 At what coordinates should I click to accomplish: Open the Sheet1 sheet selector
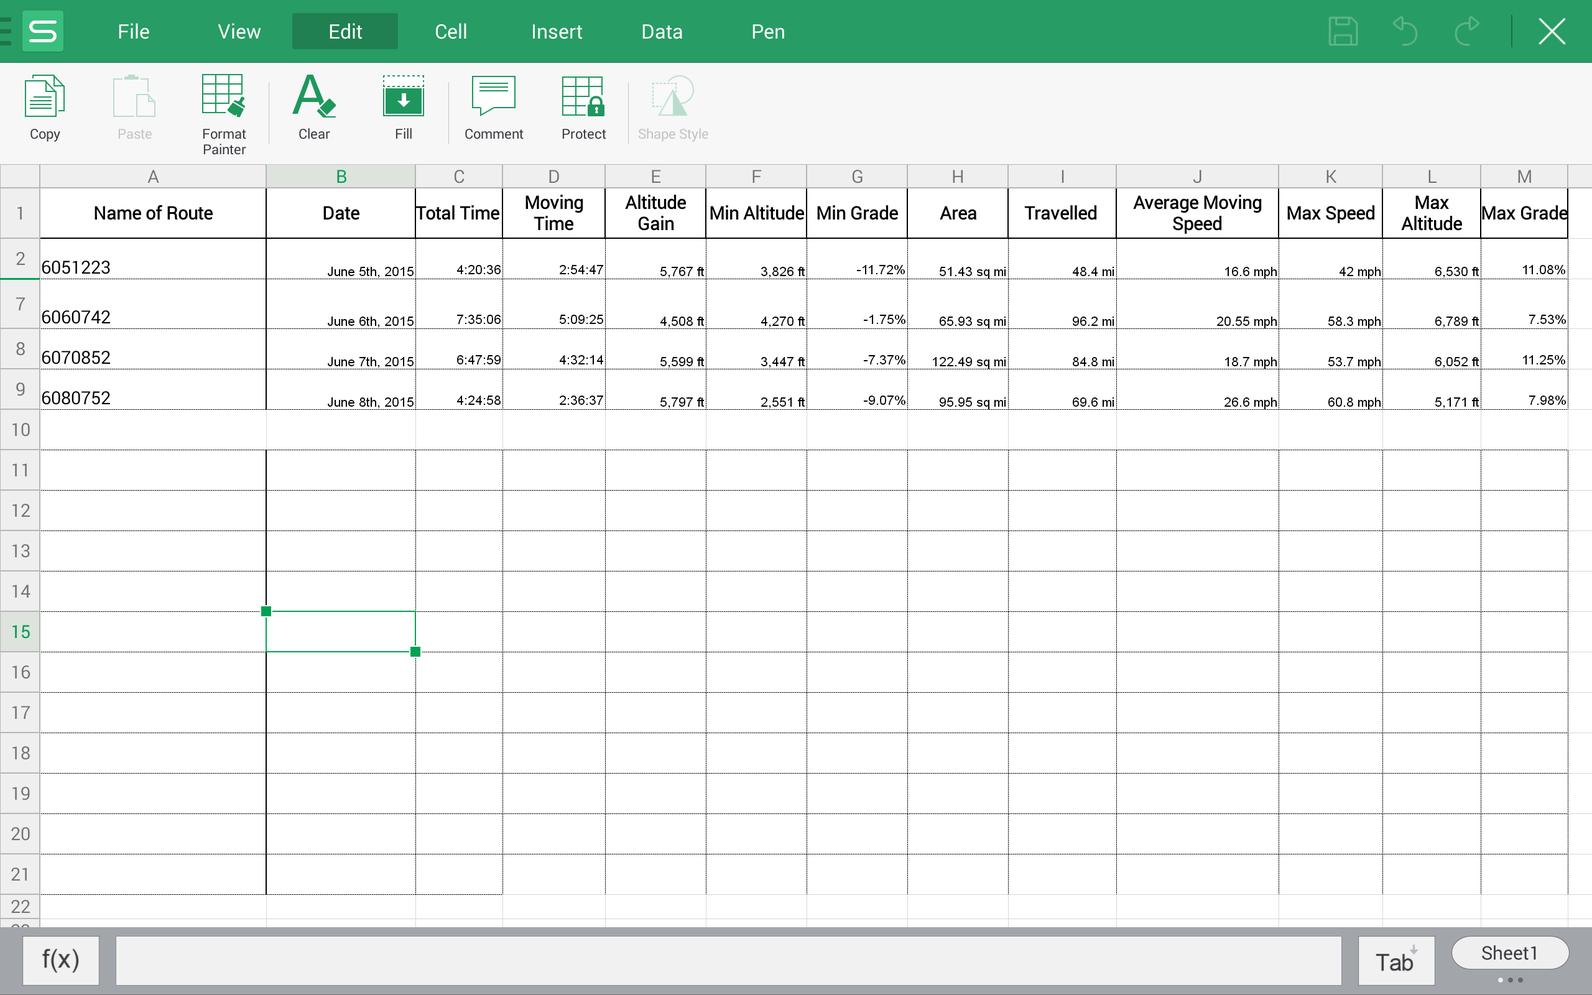(x=1509, y=953)
